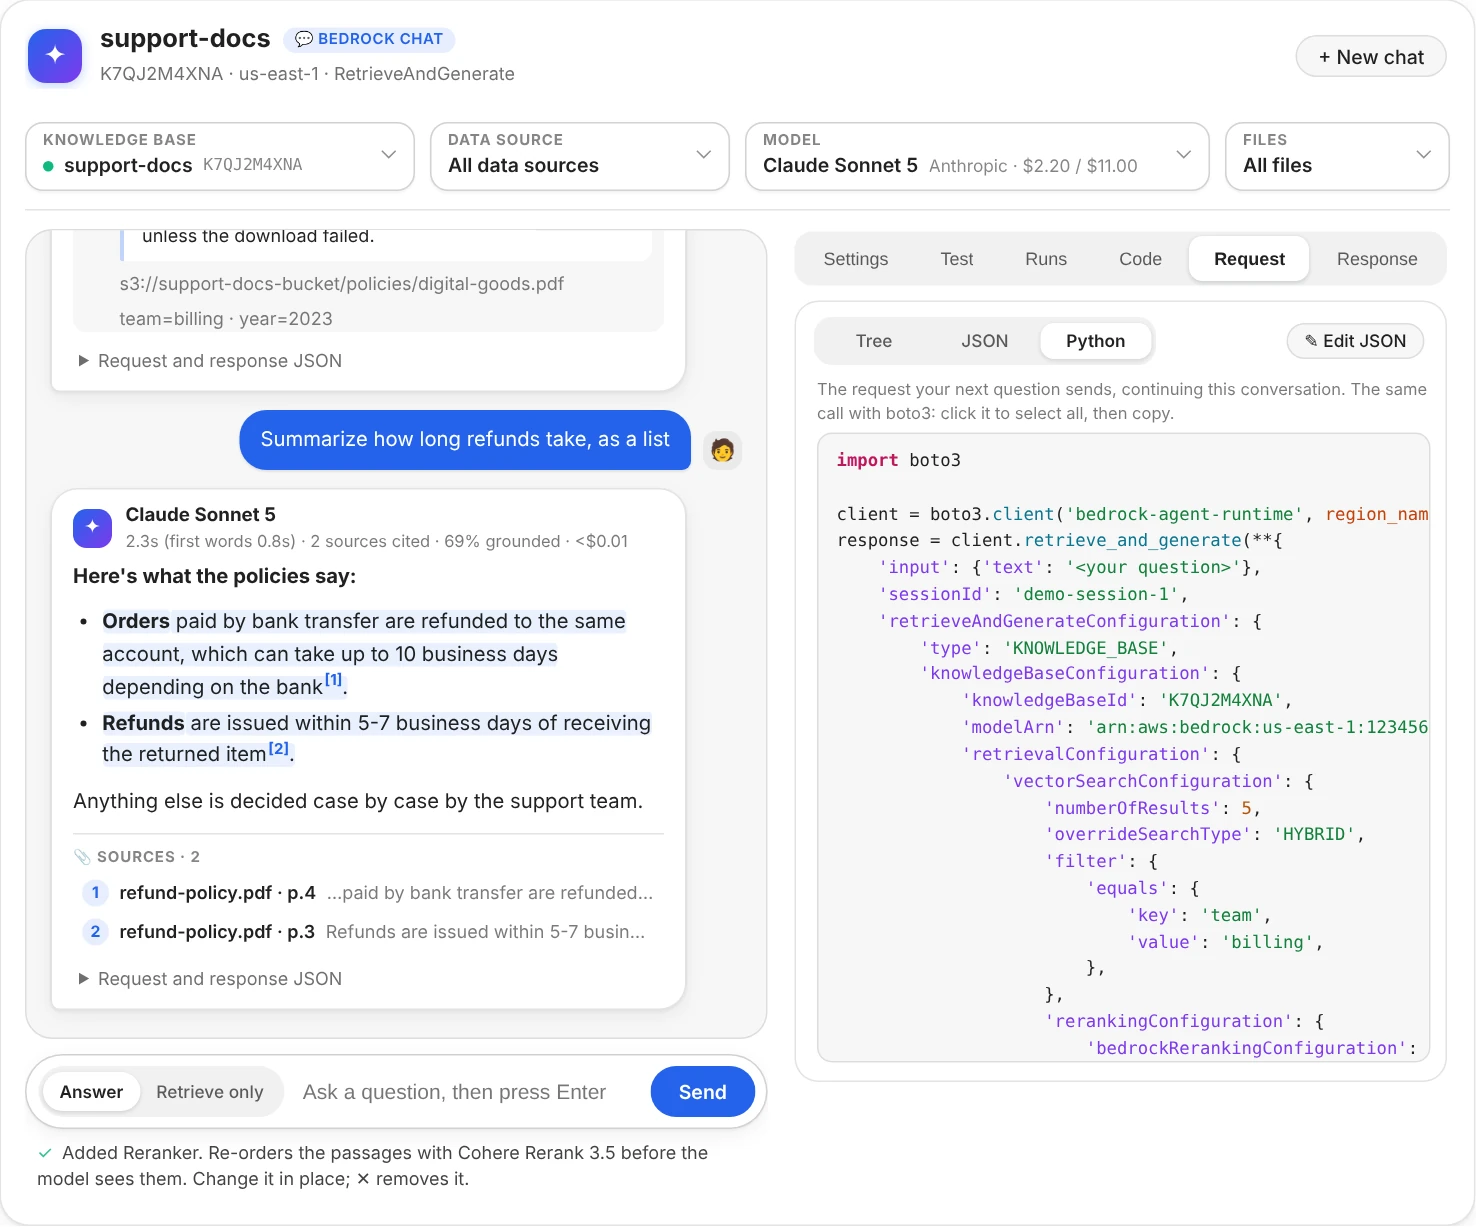Expand 'Request and response JSON' below the Sources list
This screenshot has height=1227, width=1476.
(x=210, y=979)
